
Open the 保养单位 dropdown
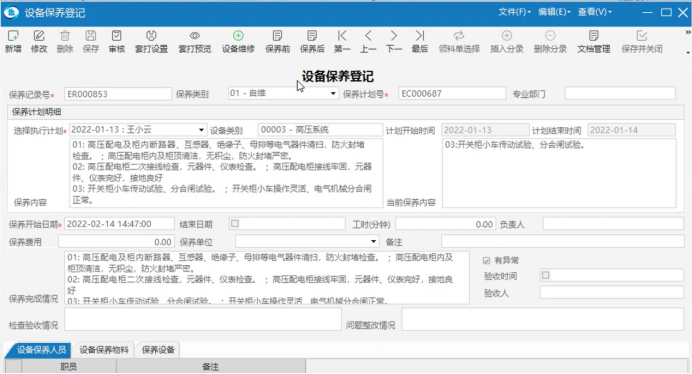[x=373, y=241]
